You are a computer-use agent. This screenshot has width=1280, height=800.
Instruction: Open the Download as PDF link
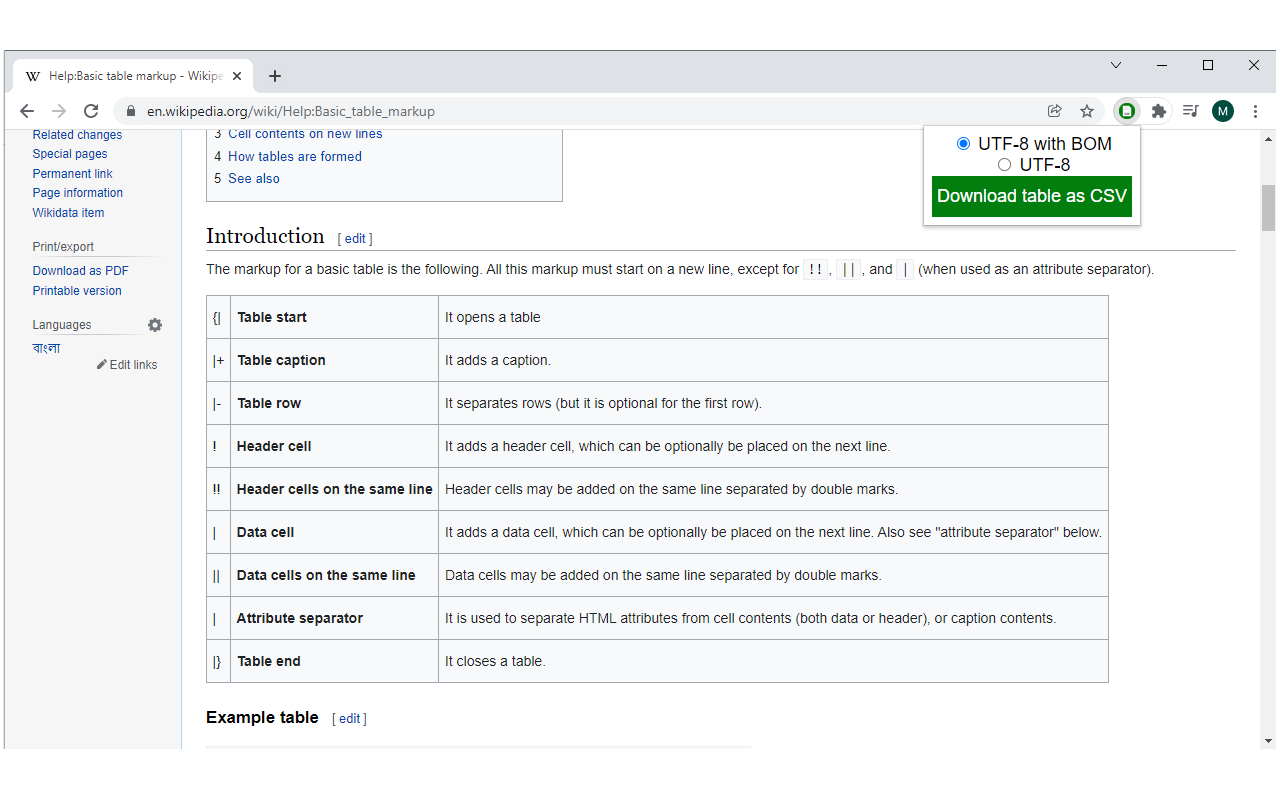pyautogui.click(x=80, y=270)
